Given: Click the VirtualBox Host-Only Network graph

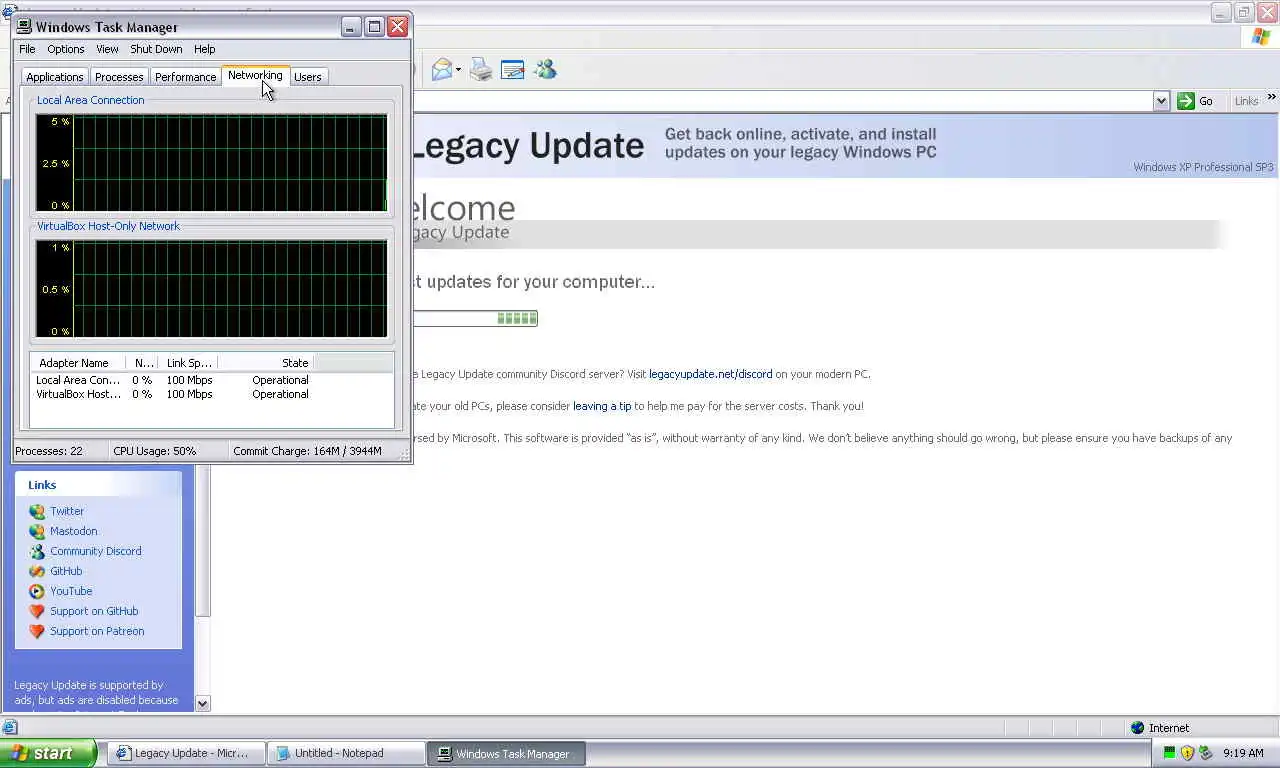Looking at the screenshot, I should [x=211, y=289].
